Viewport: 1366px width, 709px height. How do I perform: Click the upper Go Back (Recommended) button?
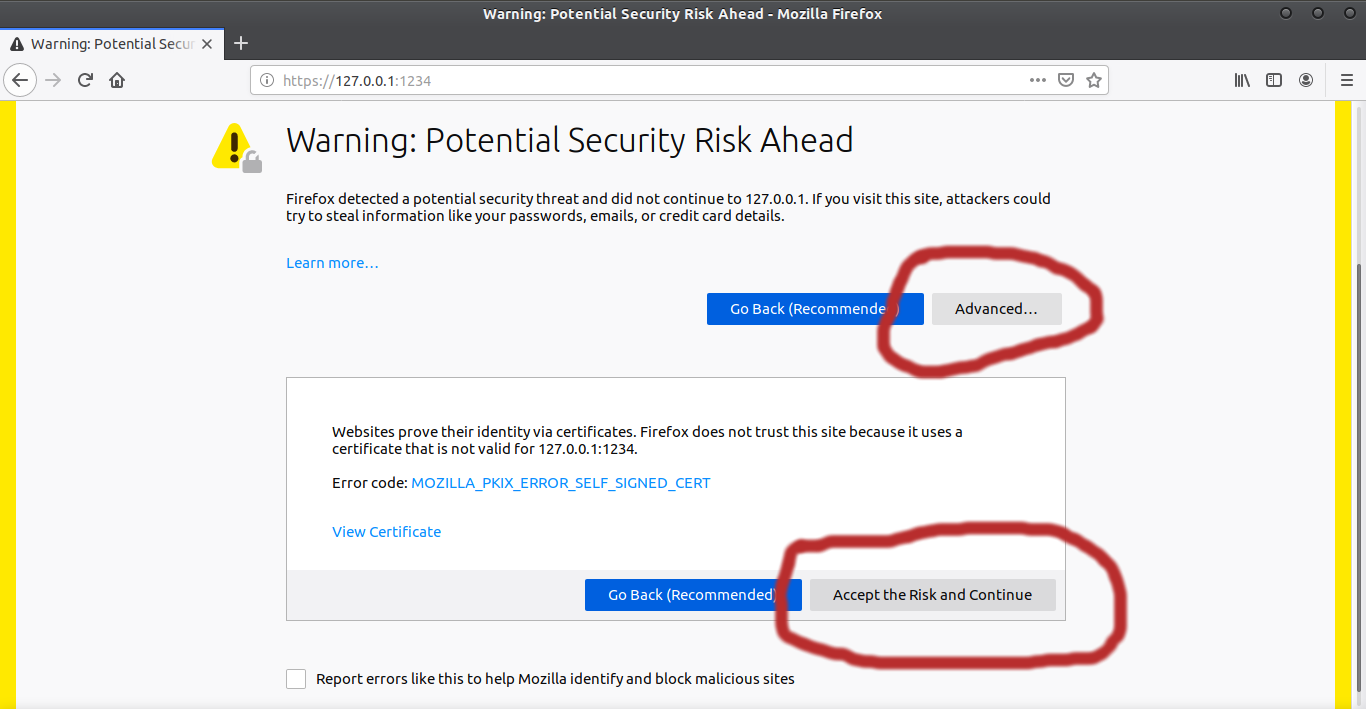click(815, 309)
